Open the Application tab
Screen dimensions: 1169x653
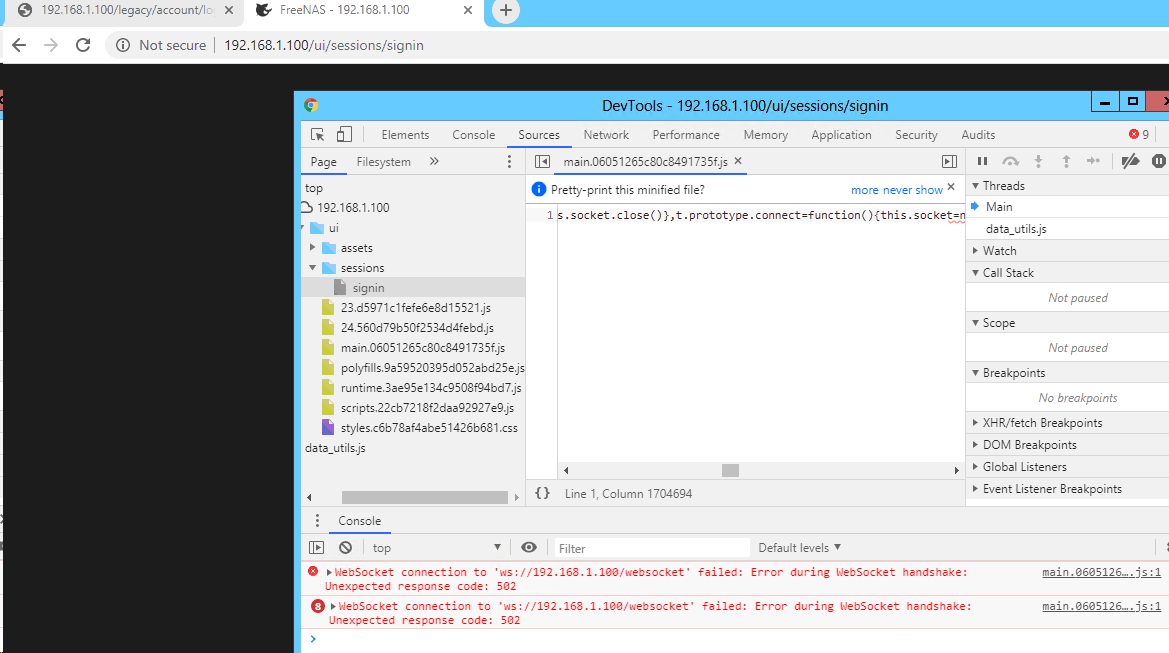(x=841, y=135)
